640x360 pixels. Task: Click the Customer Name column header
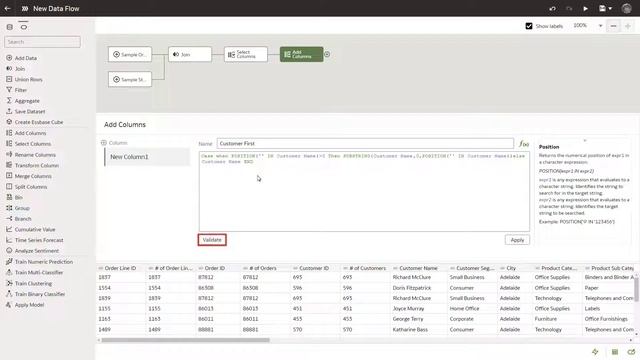[418, 268]
